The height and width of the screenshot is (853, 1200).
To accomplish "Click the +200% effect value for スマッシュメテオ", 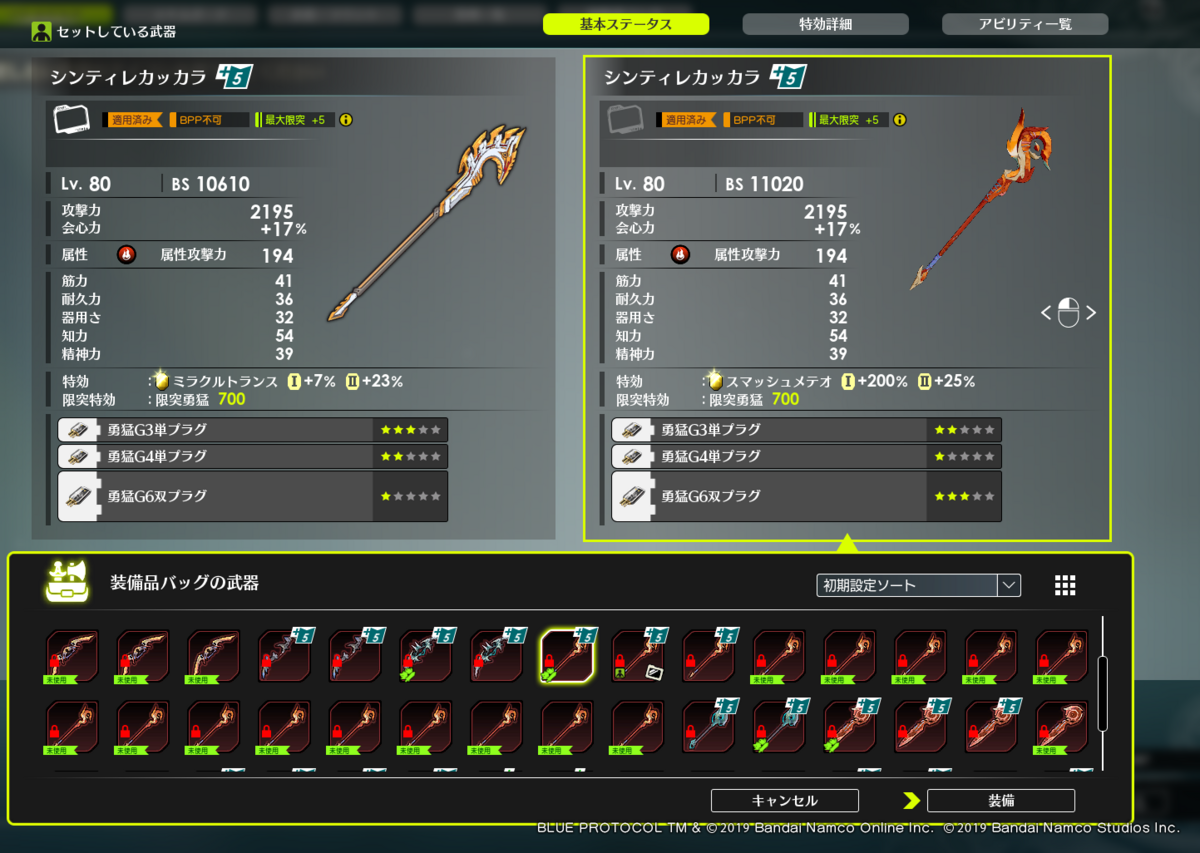I will 881,381.
